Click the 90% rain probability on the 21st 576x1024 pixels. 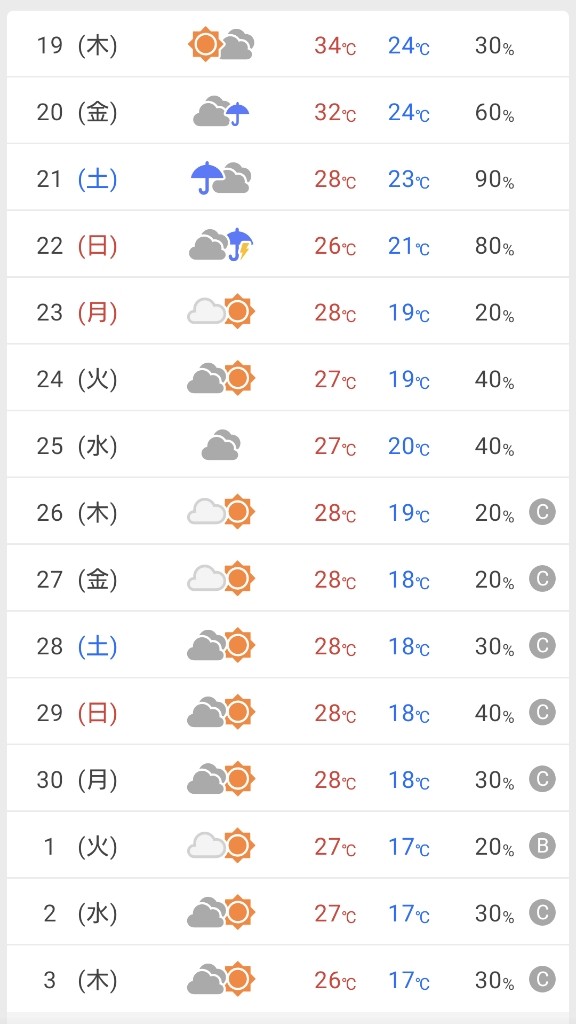tap(494, 179)
